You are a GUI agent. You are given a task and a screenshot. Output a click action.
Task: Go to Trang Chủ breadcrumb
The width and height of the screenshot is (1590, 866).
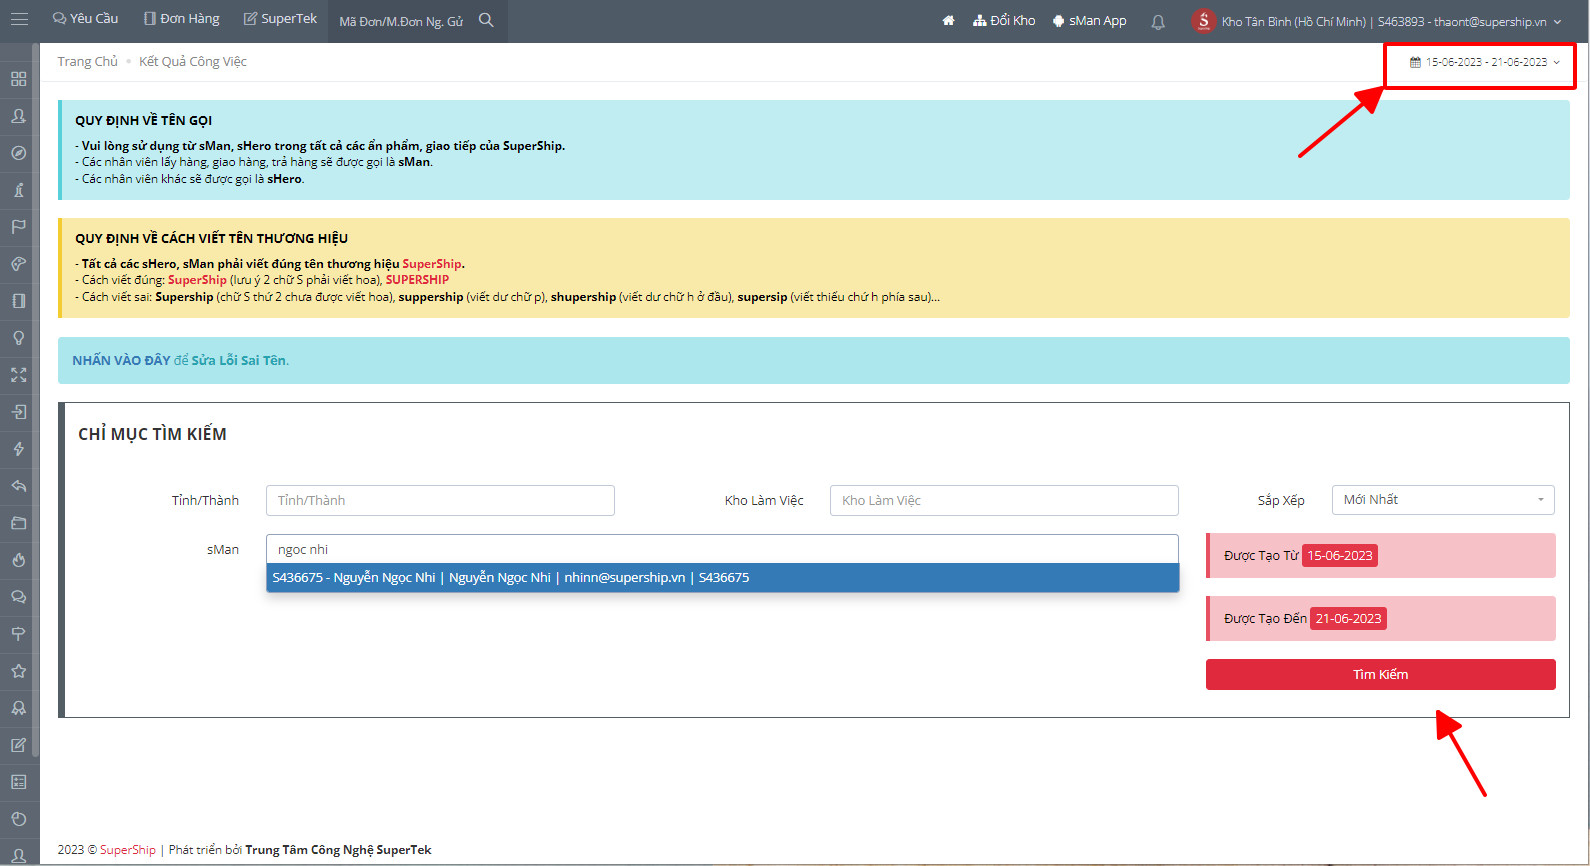pyautogui.click(x=87, y=62)
